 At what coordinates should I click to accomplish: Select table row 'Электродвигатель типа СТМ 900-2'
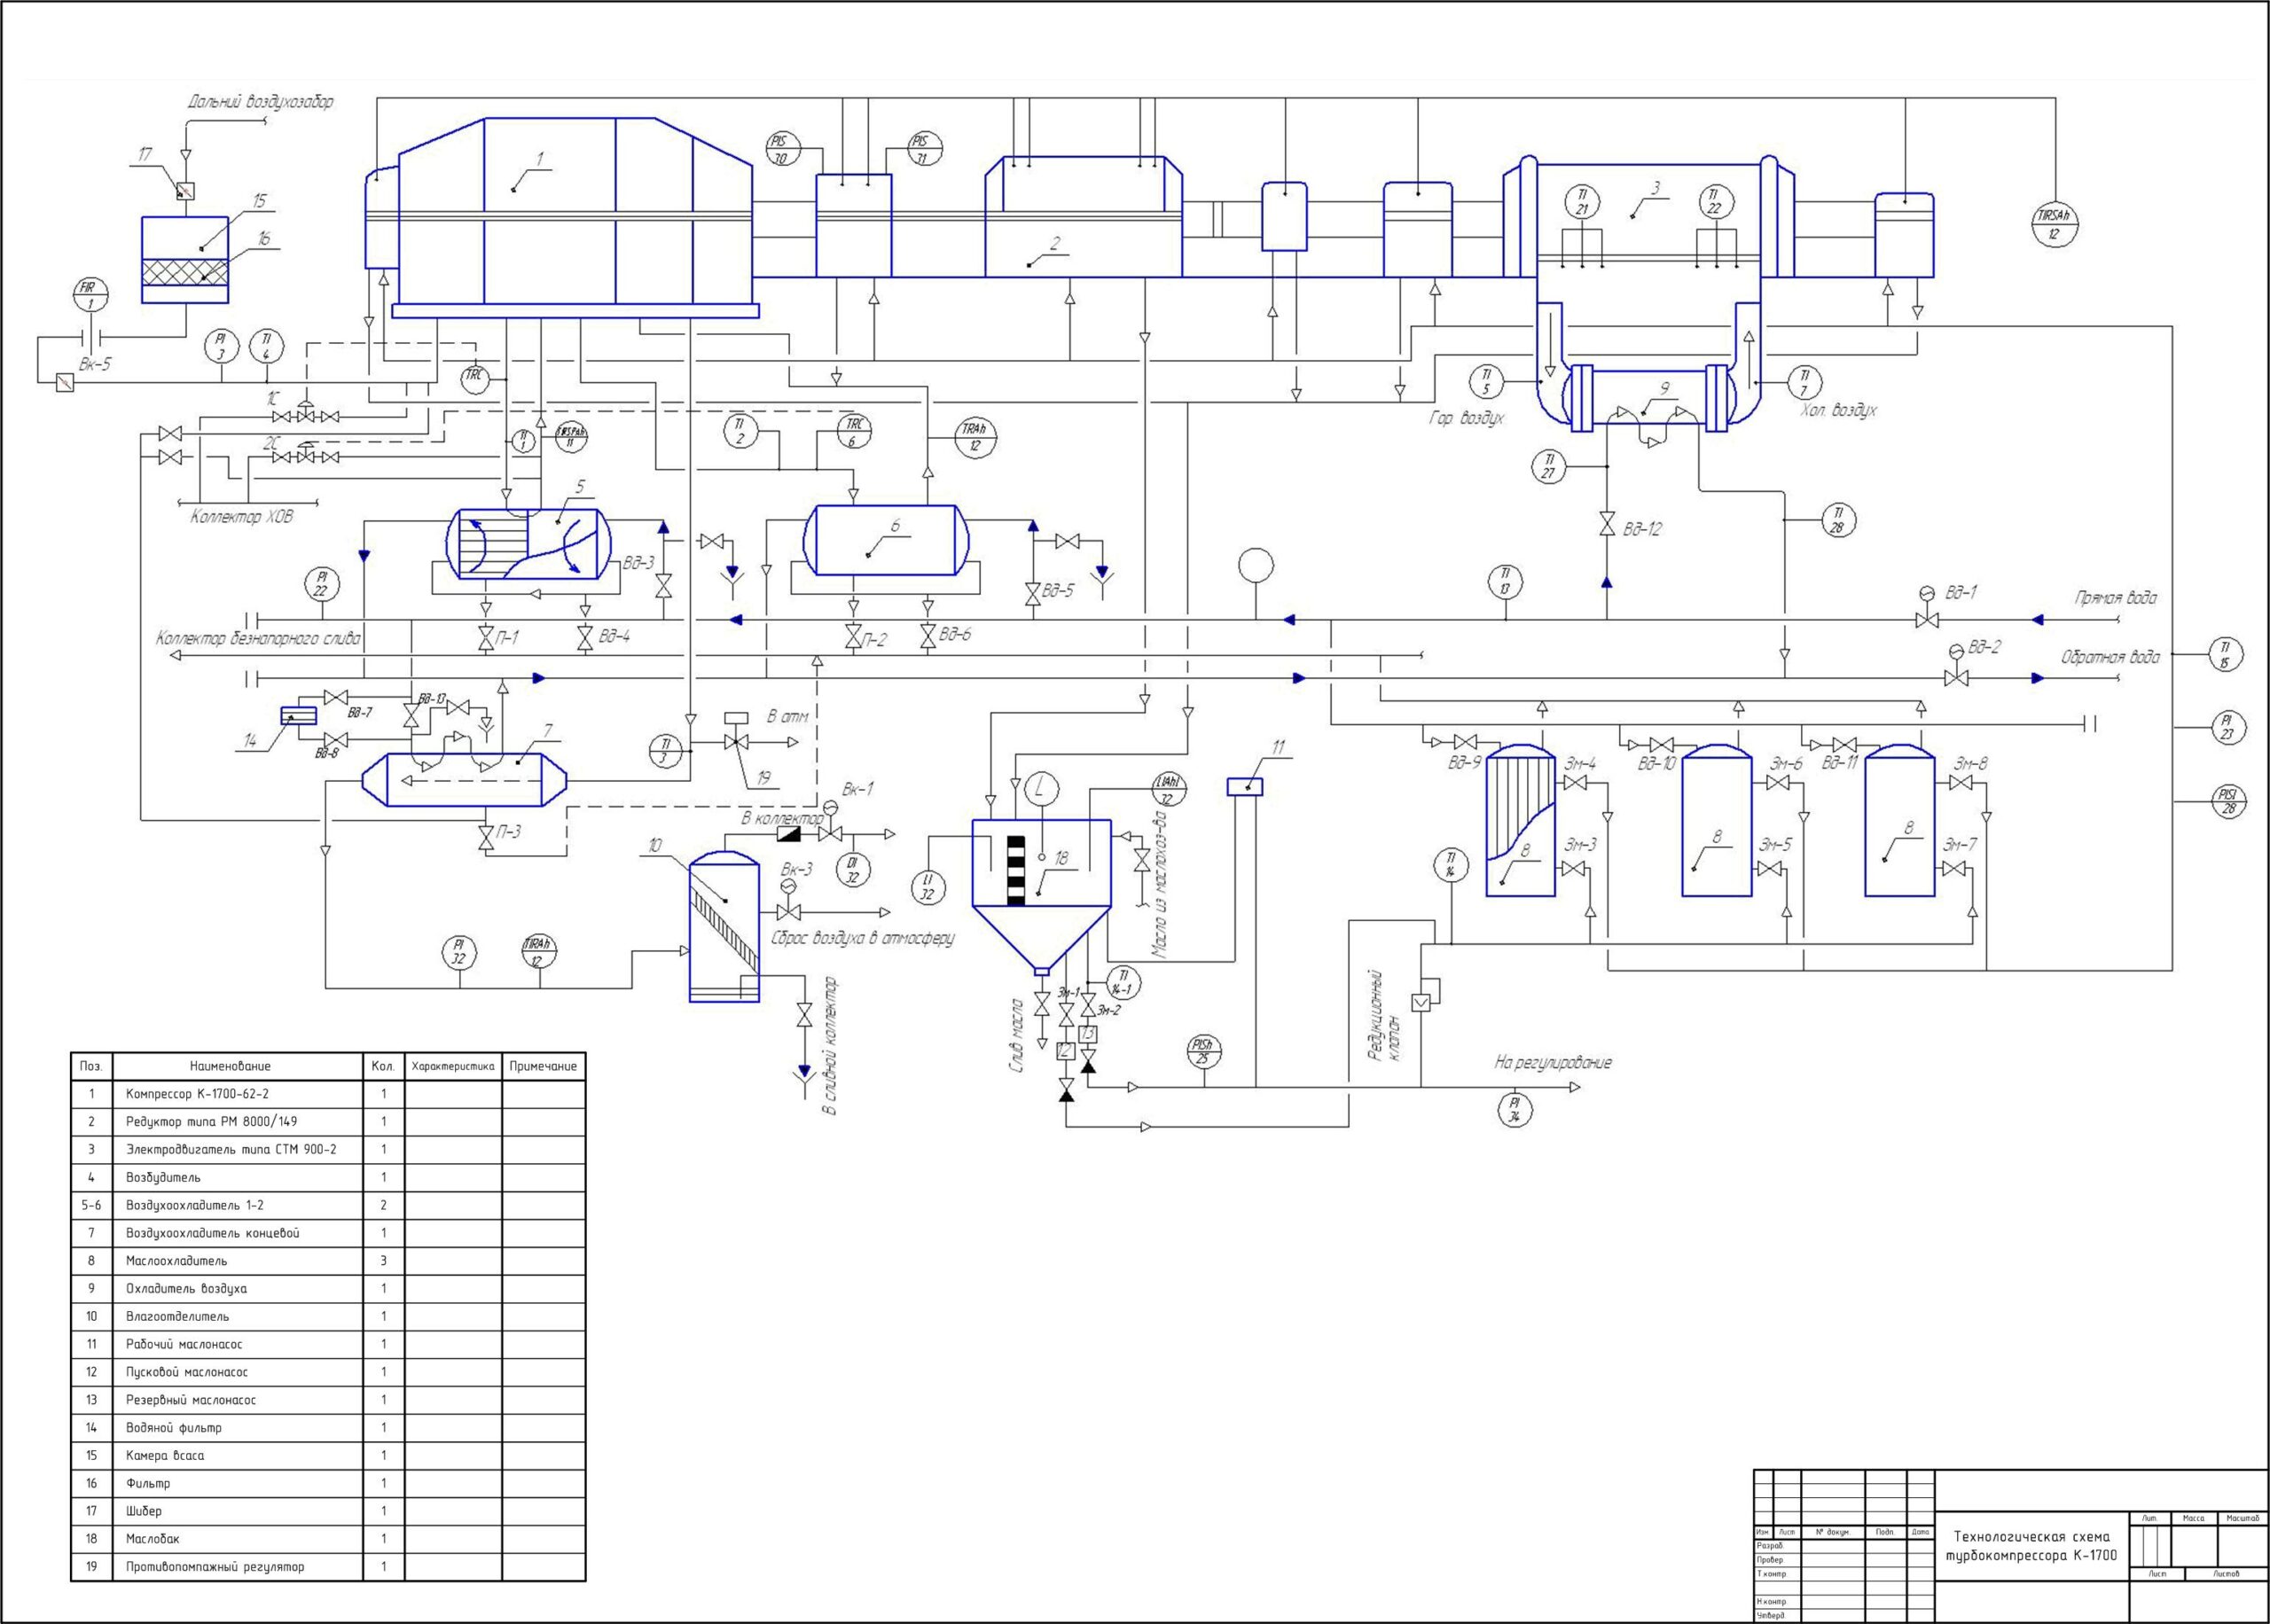pyautogui.click(x=328, y=1150)
